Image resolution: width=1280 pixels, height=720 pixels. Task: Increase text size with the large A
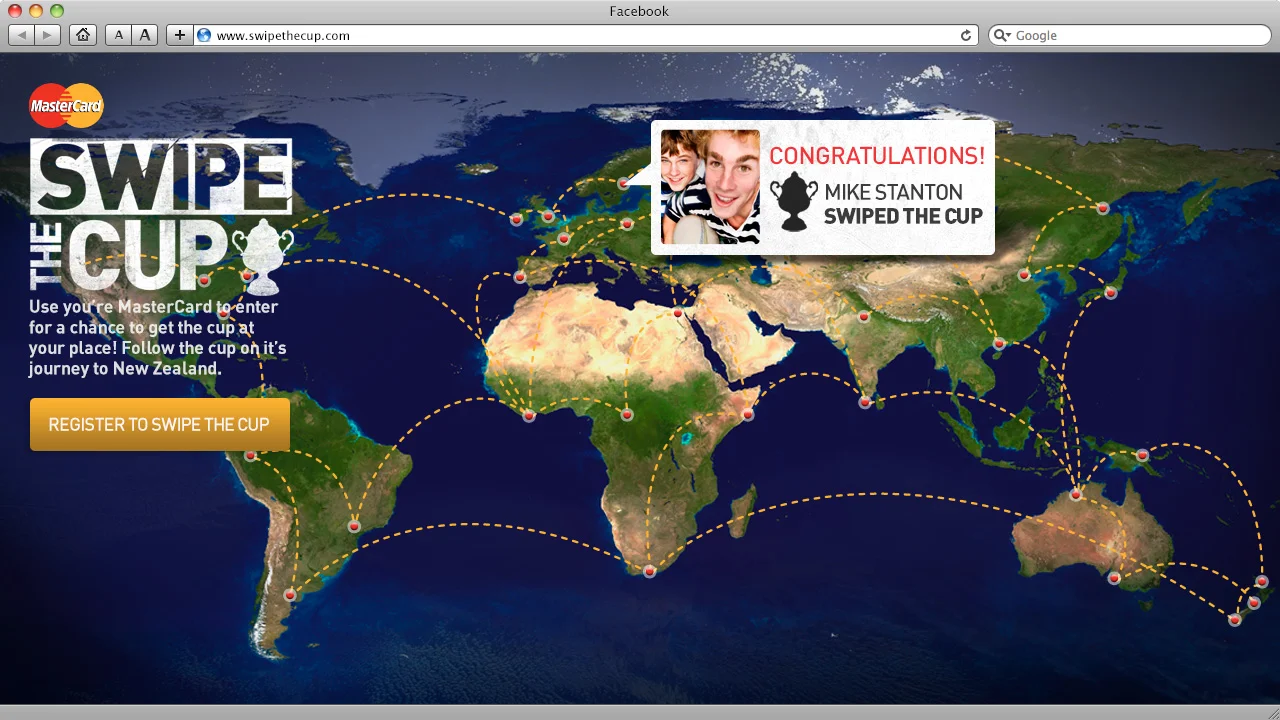pos(145,35)
